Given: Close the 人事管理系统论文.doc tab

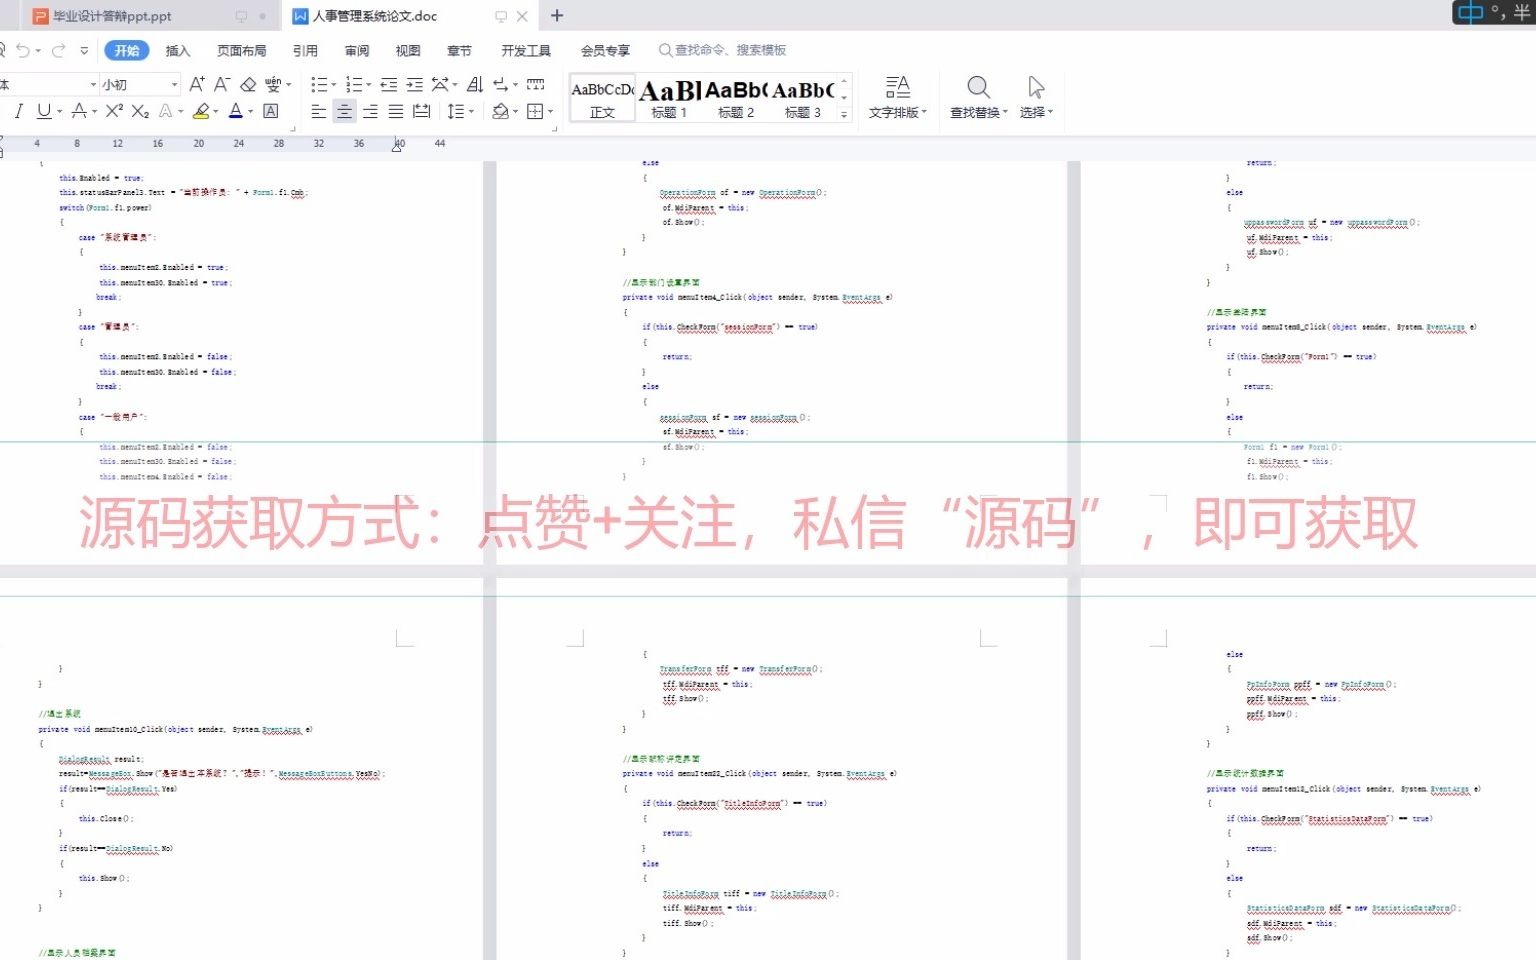Looking at the screenshot, I should tap(522, 16).
